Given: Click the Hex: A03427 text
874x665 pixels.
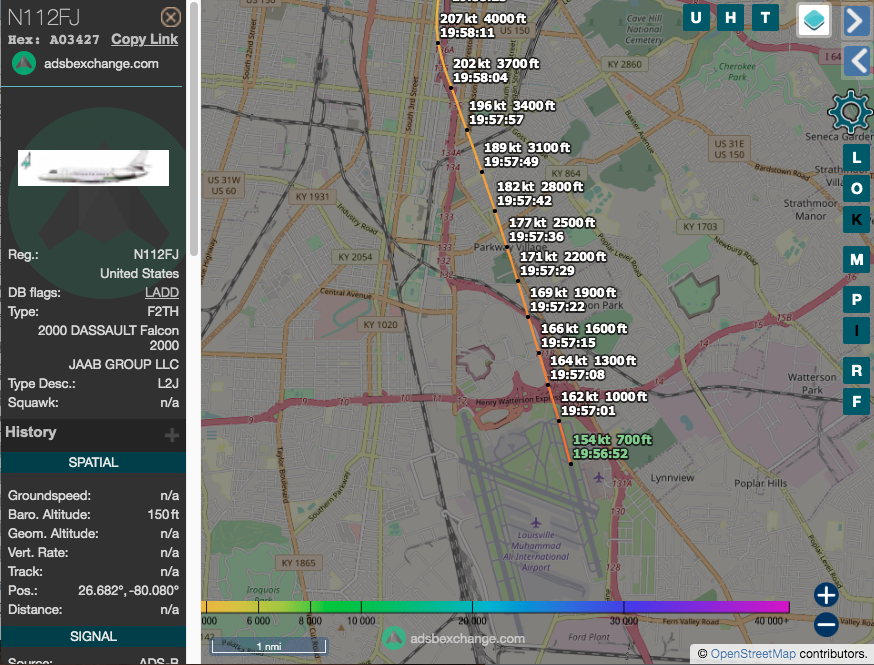Looking at the screenshot, I should coord(54,40).
